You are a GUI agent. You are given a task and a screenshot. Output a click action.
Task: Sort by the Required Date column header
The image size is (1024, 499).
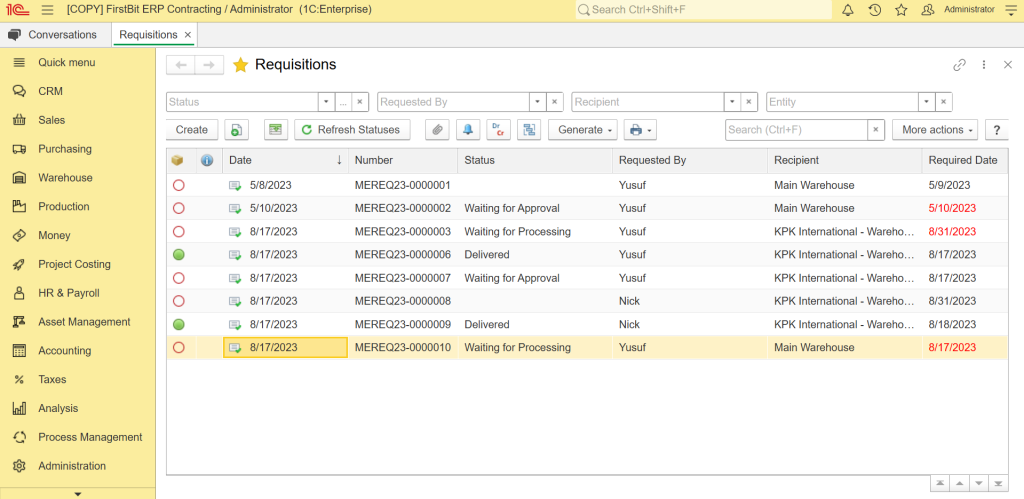click(x=964, y=160)
